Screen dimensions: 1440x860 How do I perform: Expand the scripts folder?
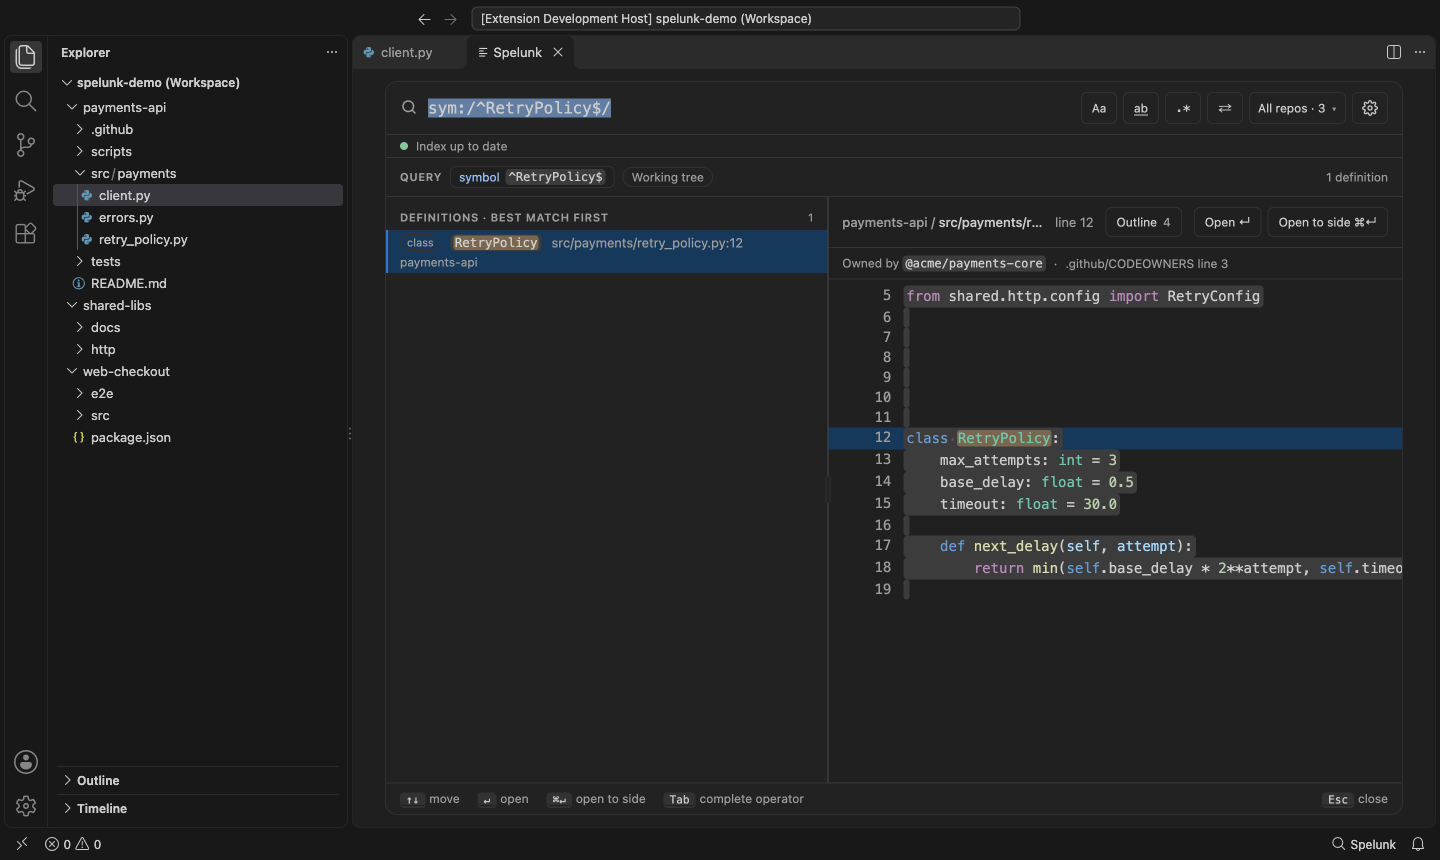(198, 151)
